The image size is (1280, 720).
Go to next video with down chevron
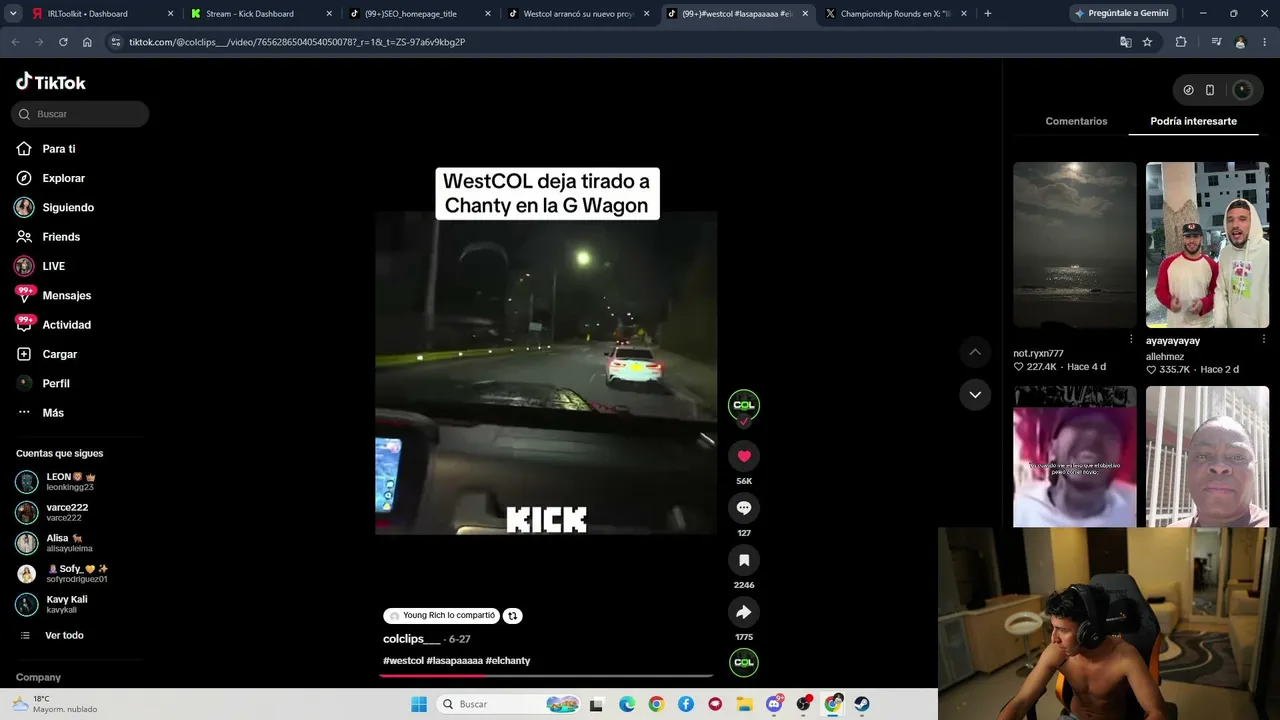point(975,394)
